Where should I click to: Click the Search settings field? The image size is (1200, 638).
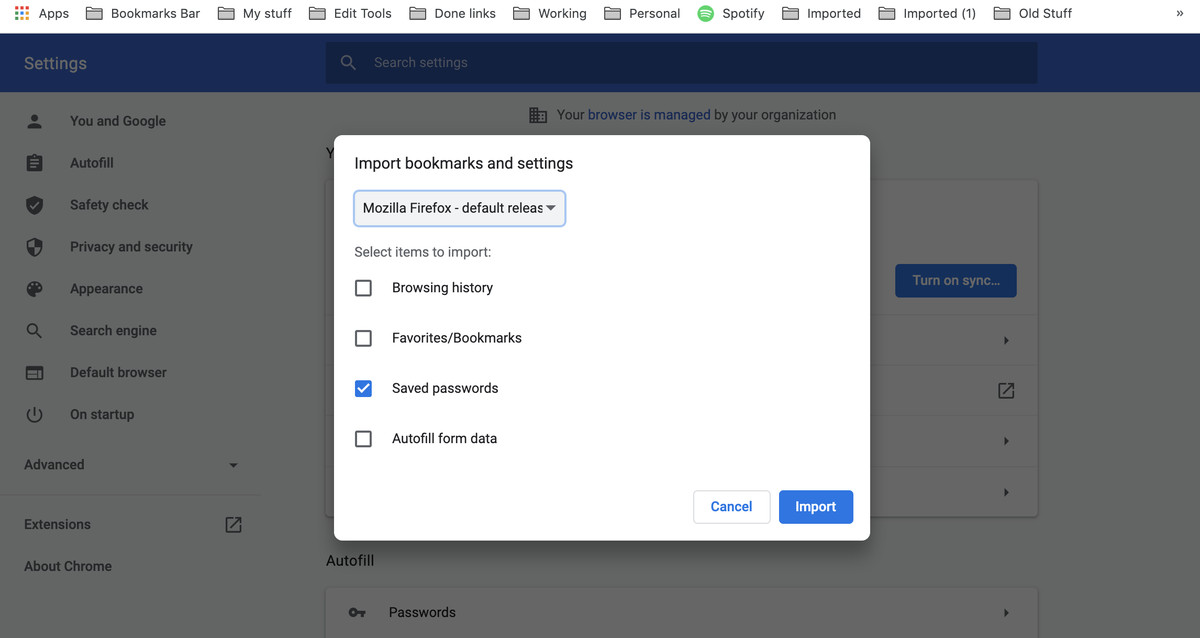(680, 62)
